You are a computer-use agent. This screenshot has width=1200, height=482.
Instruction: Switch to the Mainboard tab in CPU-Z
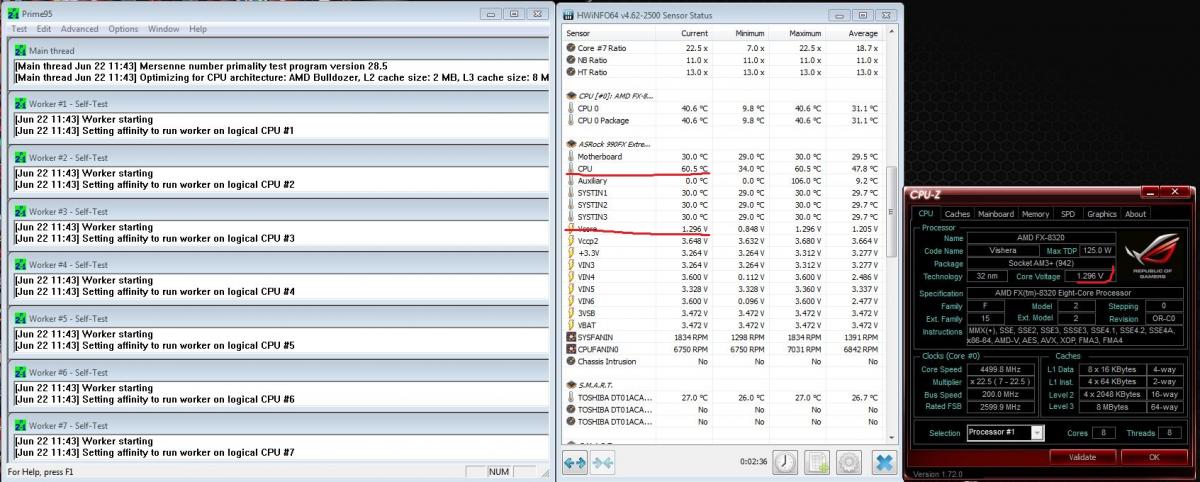click(995, 214)
